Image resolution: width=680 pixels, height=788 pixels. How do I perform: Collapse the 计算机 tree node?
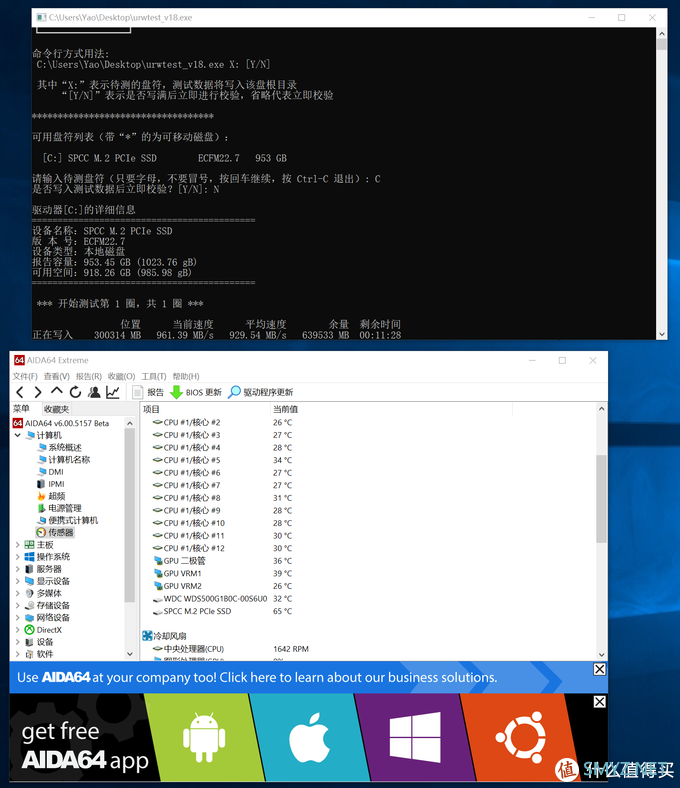point(18,435)
